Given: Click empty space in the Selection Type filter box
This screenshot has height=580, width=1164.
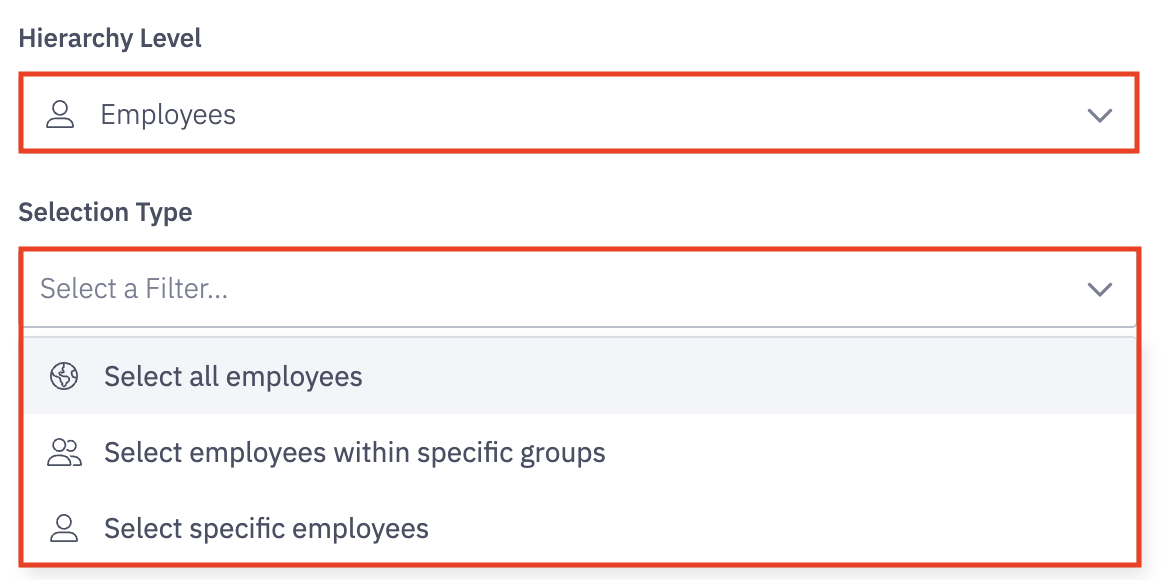Looking at the screenshot, I should coord(650,289).
